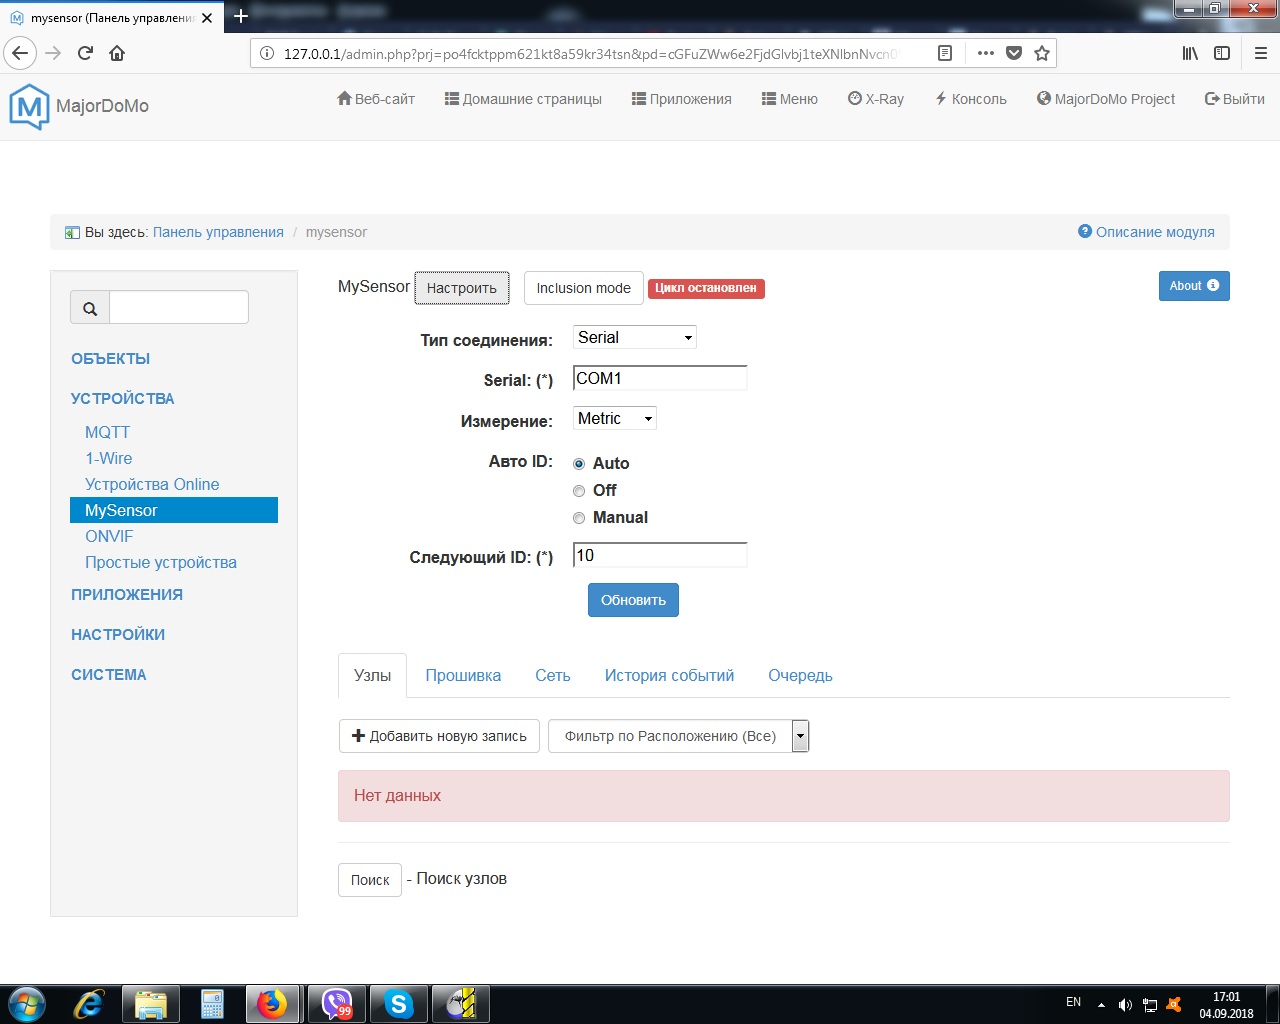Expand ПРИЛОЖЕНИЯ section in sidebar
The width and height of the screenshot is (1280, 1024).
coord(127,595)
